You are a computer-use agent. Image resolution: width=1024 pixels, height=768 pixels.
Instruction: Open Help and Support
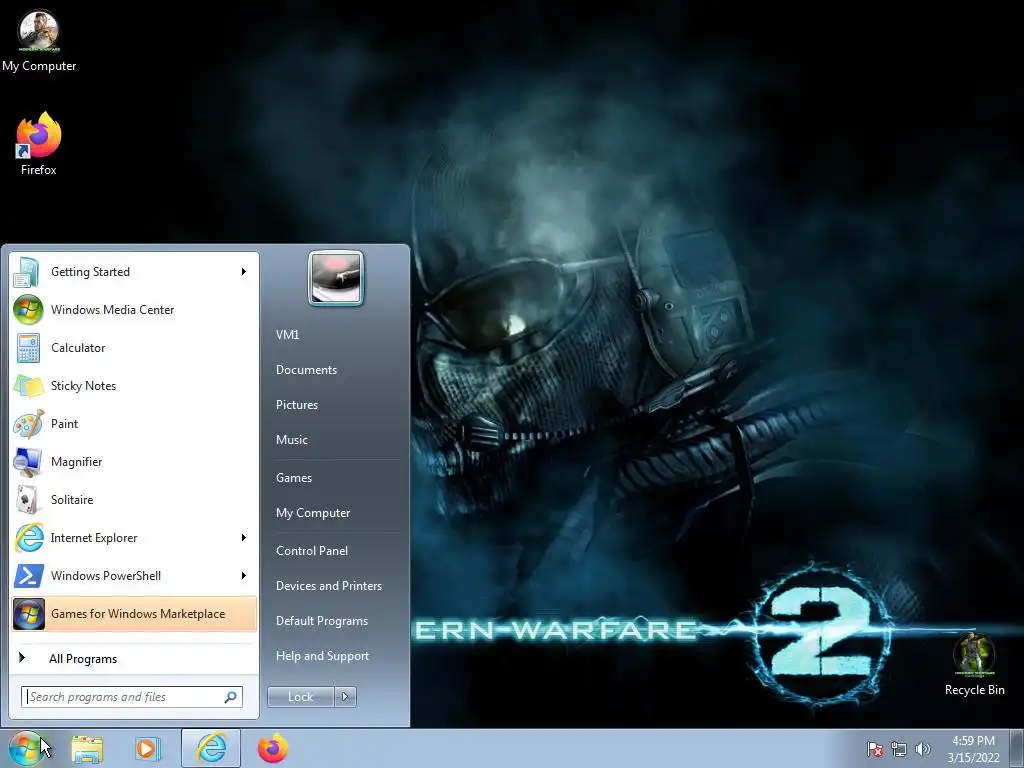click(x=322, y=656)
